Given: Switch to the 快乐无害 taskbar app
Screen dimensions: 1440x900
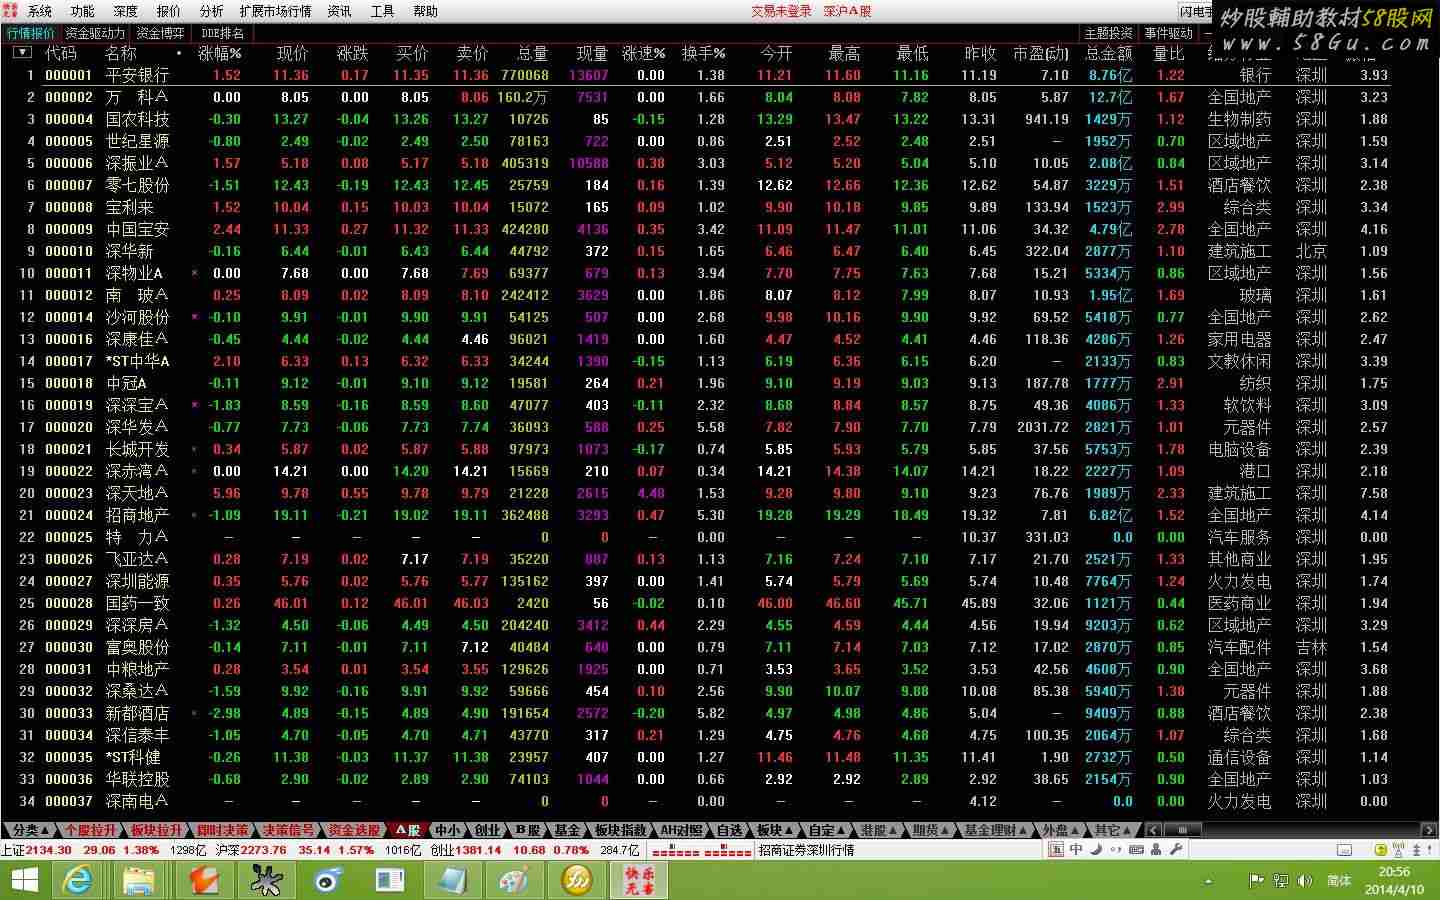Looking at the screenshot, I should 639,881.
